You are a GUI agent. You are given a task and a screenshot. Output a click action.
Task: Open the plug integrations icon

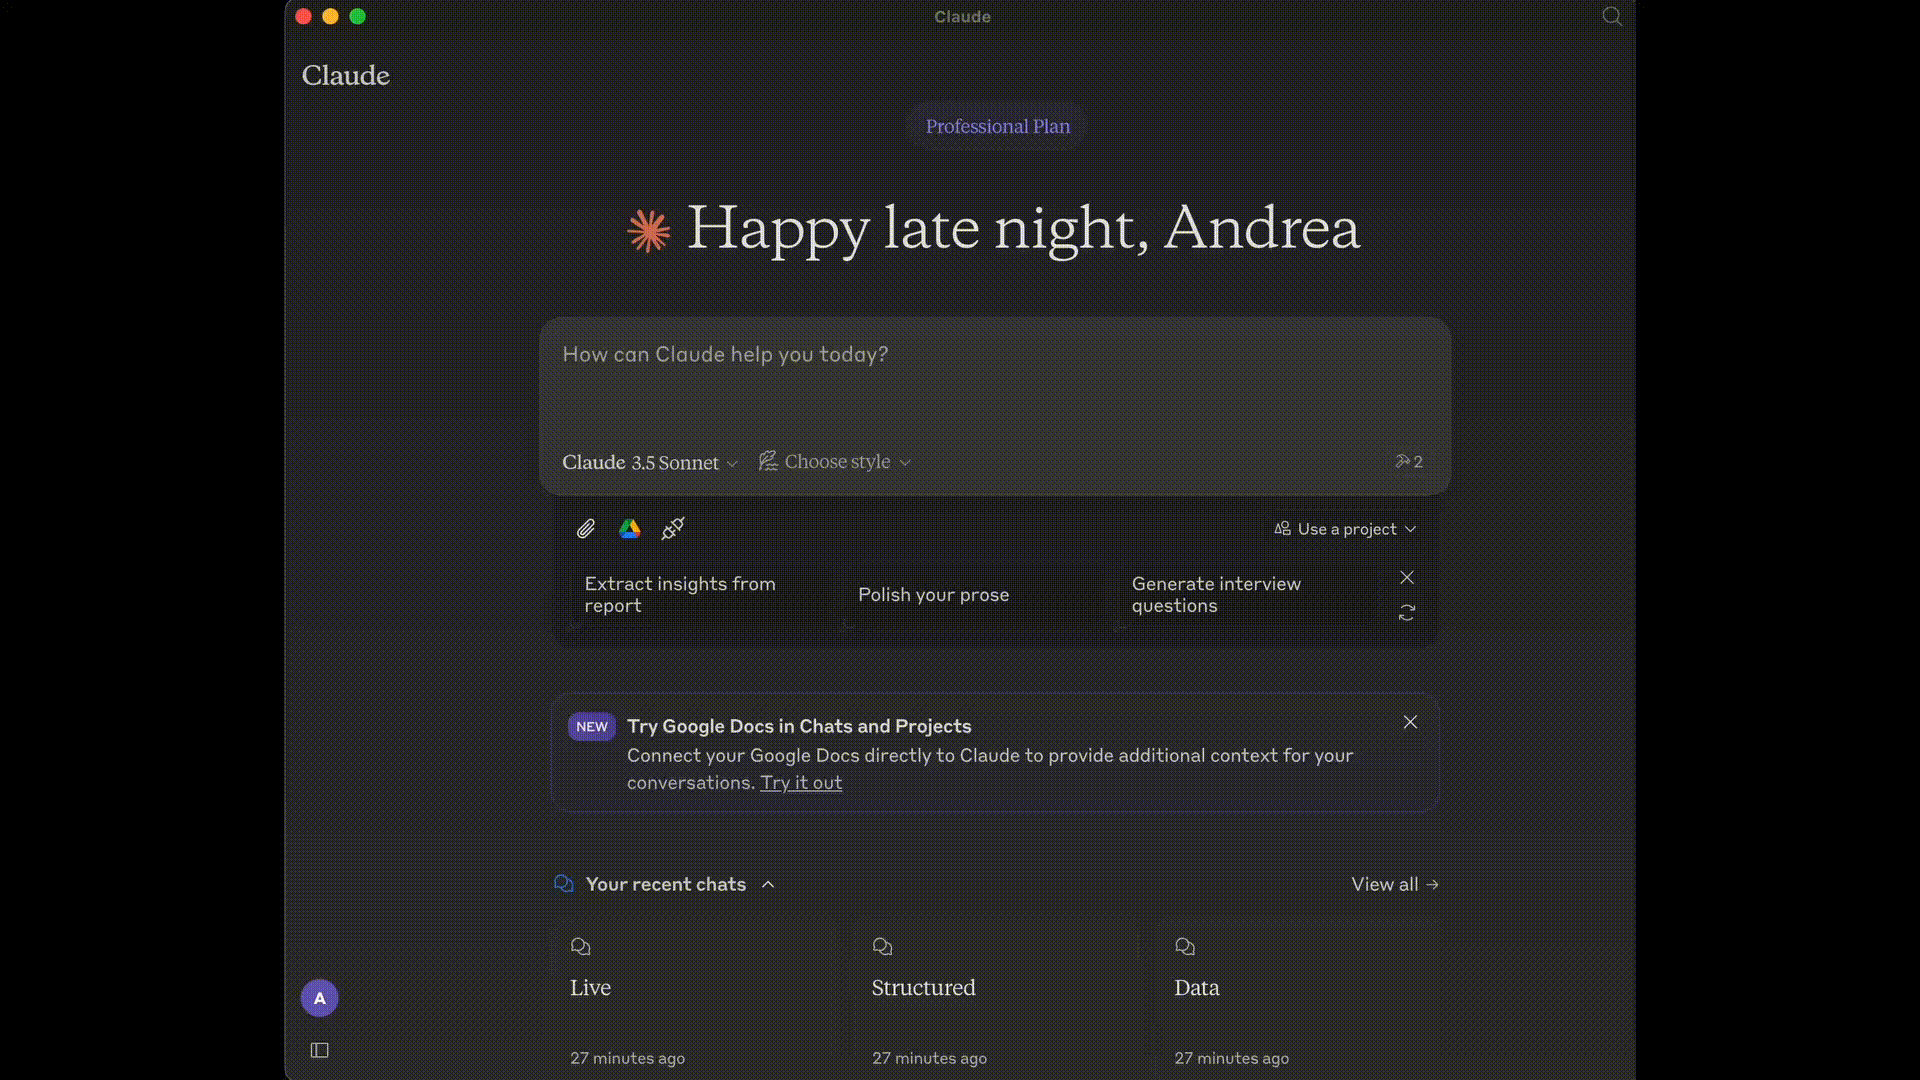(x=673, y=528)
